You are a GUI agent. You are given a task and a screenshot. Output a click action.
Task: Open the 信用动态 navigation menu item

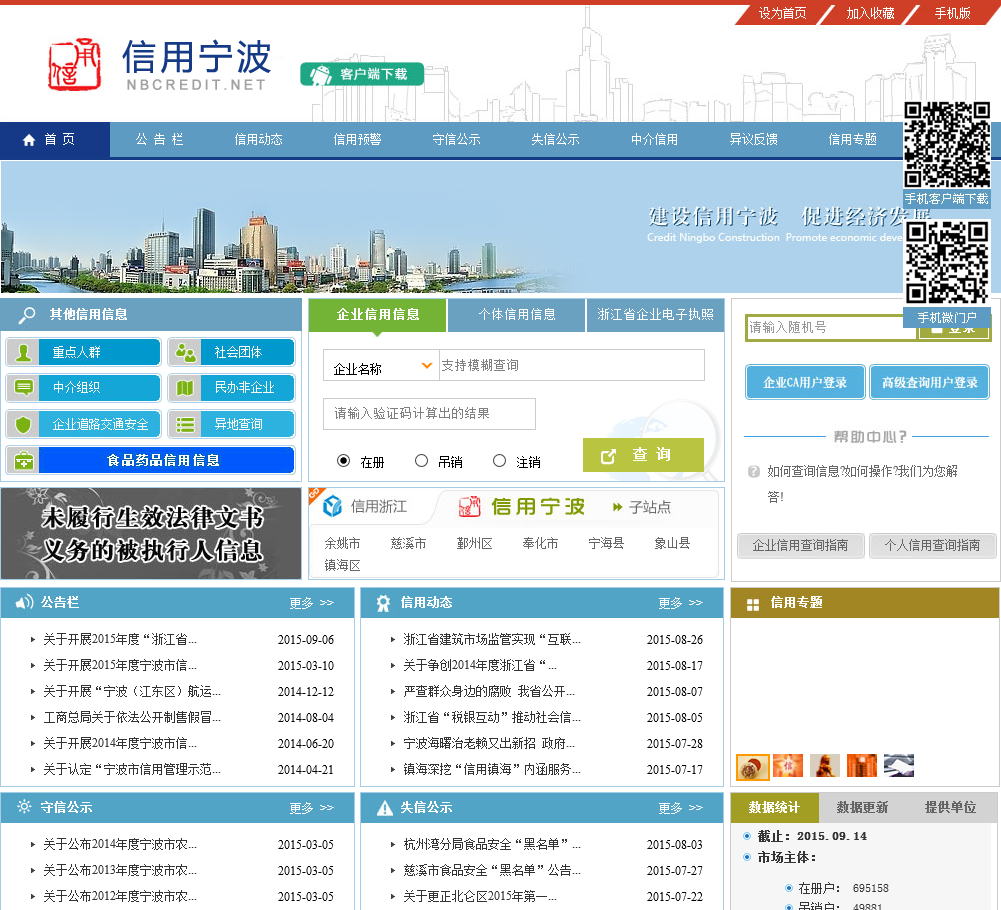point(259,139)
